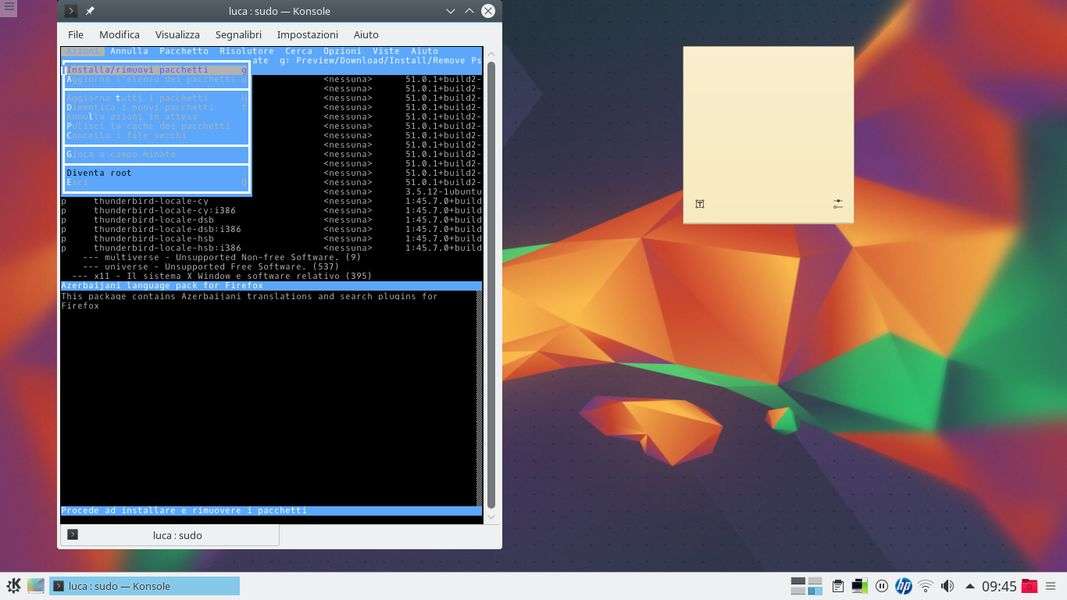Switch desktops using the pager widget
The width and height of the screenshot is (1067, 600).
(x=807, y=586)
